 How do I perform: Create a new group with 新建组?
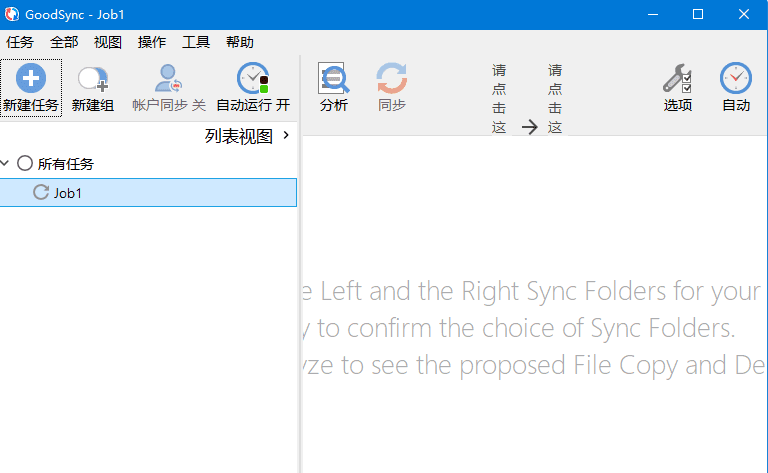pos(93,88)
